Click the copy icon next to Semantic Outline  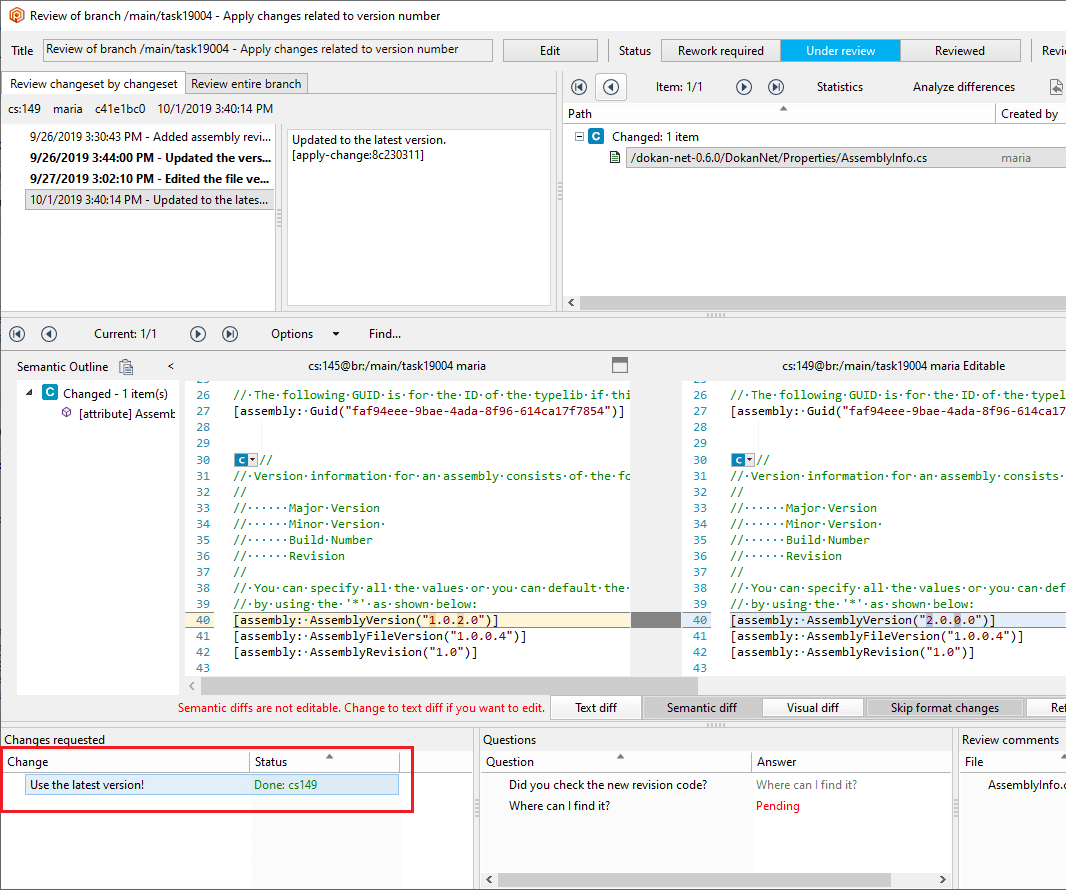click(126, 366)
